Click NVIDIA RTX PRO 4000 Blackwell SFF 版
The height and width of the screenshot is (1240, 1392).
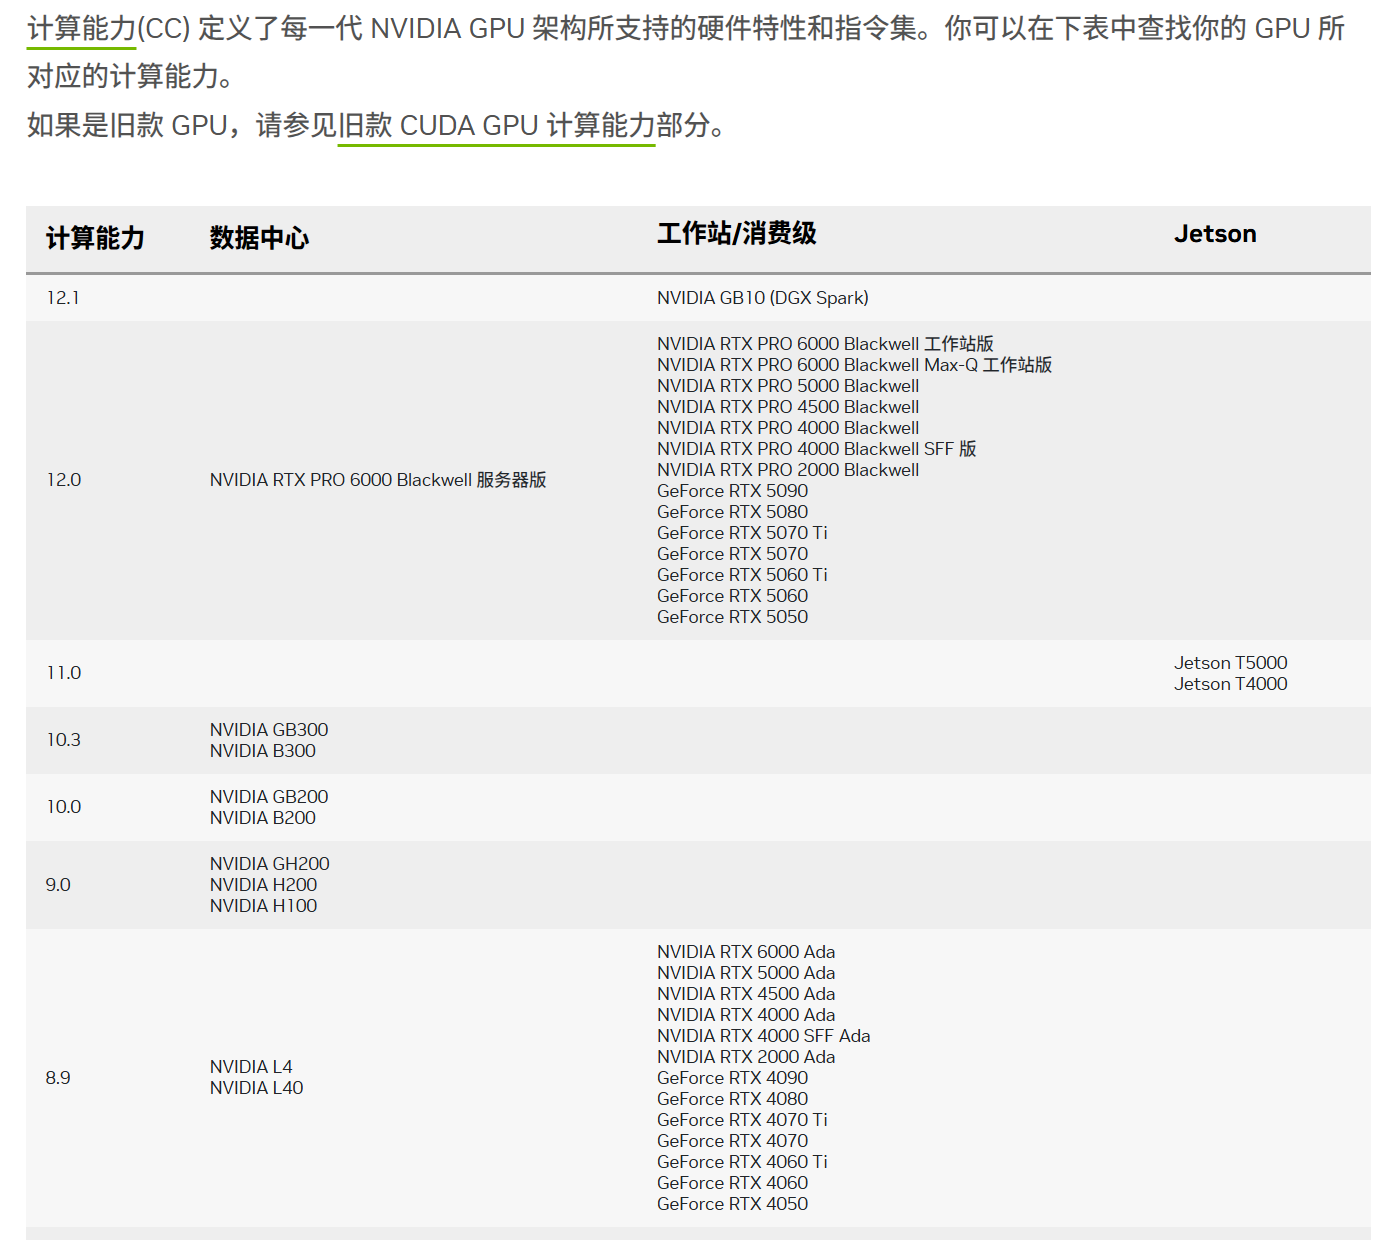[816, 449]
